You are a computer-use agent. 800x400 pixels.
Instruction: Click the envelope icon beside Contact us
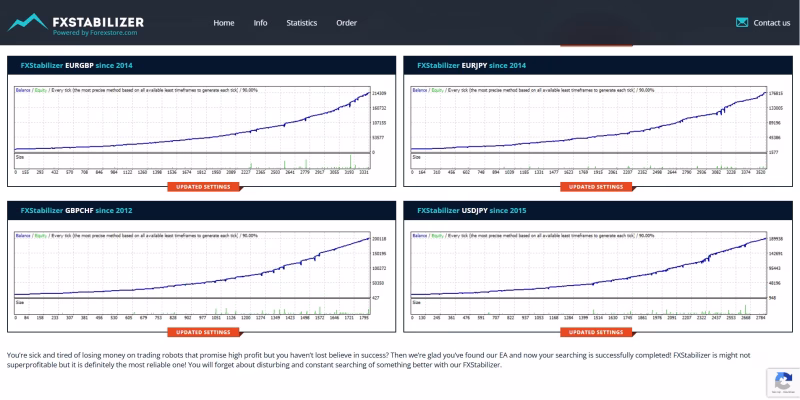tap(742, 22)
